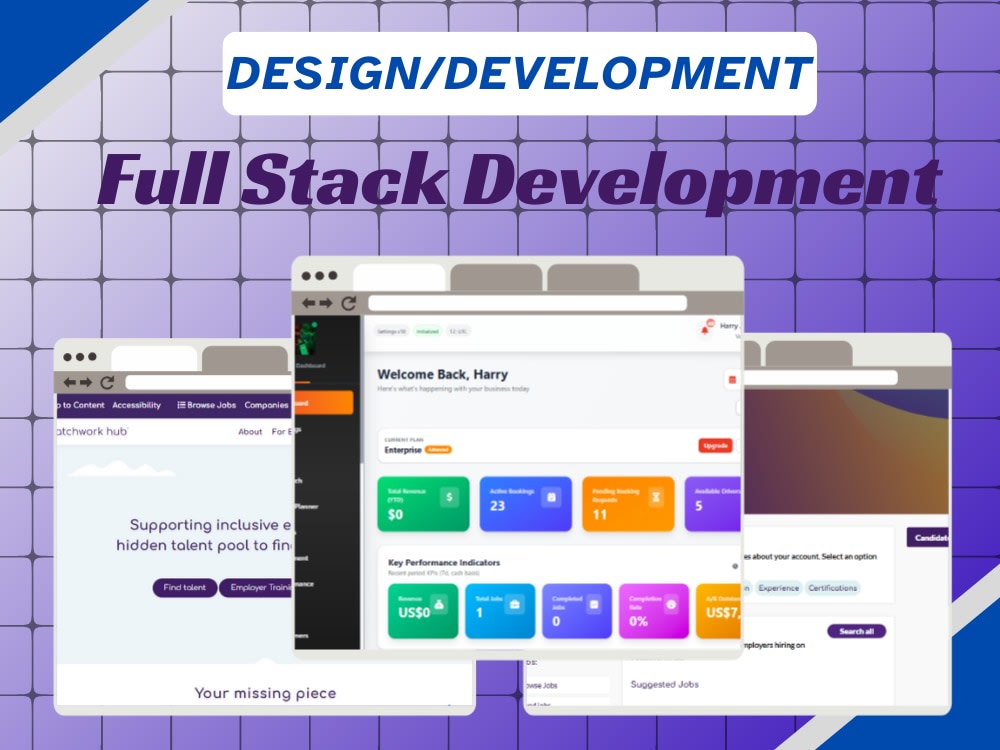The width and height of the screenshot is (1000, 750).
Task: Click the address bar in the center browser
Action: click(527, 303)
